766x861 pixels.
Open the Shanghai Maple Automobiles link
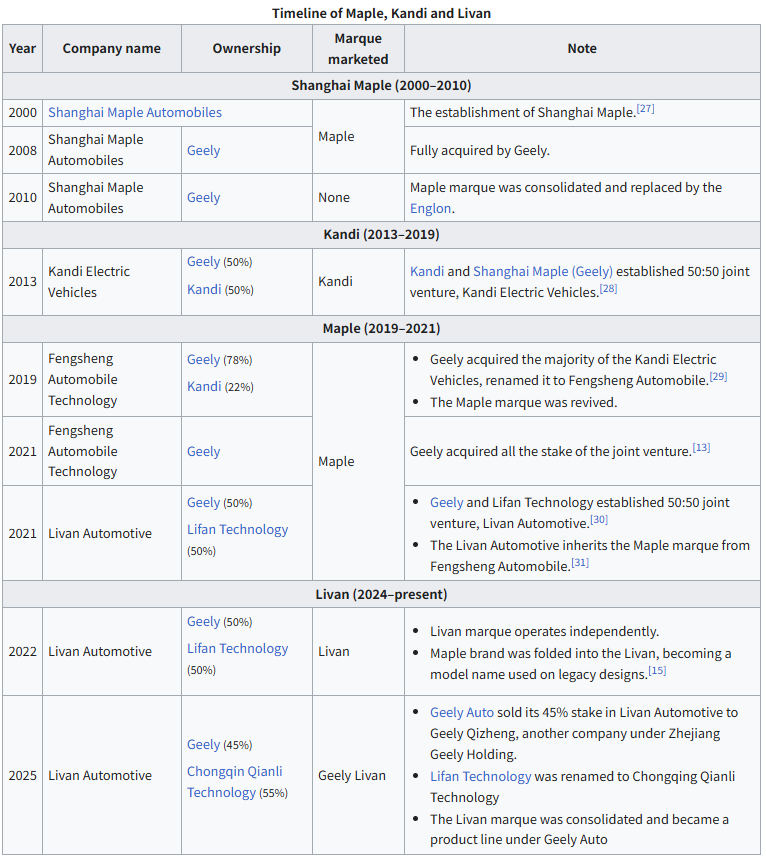[x=135, y=113]
